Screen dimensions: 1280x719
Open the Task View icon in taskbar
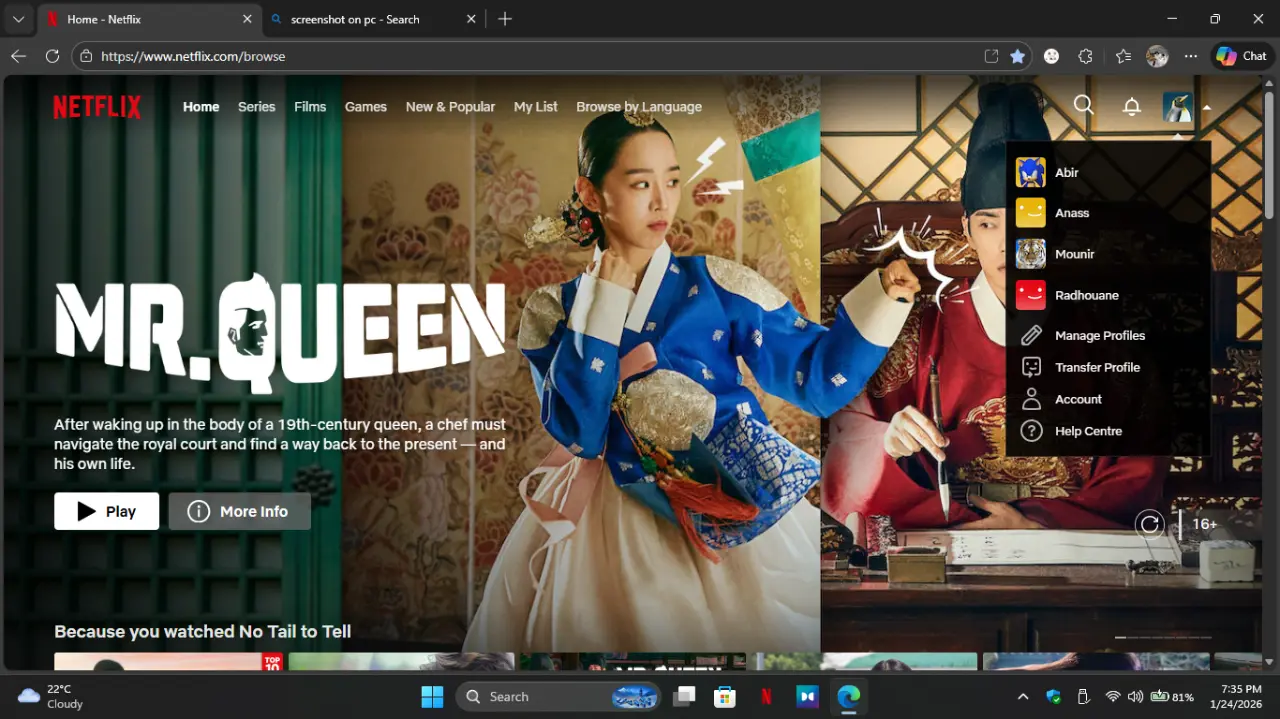684,697
